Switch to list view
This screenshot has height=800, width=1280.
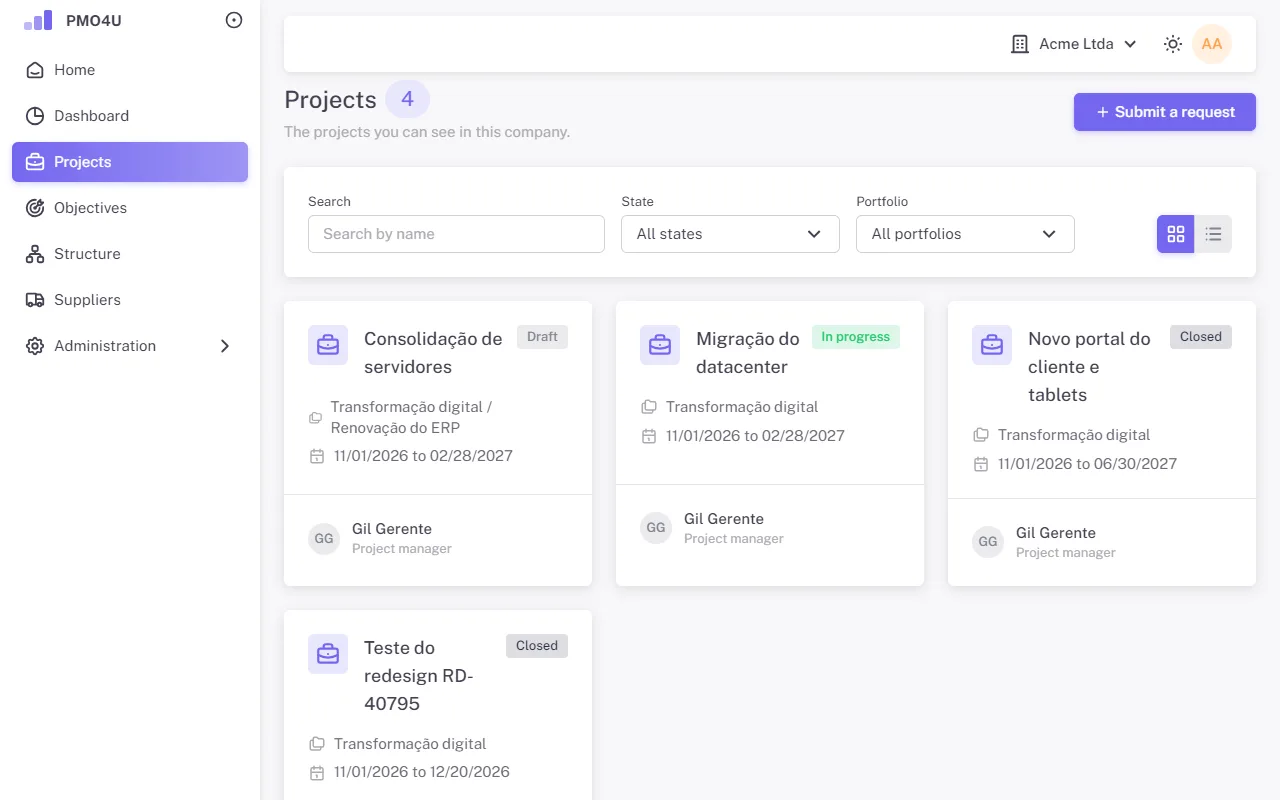pos(1213,234)
